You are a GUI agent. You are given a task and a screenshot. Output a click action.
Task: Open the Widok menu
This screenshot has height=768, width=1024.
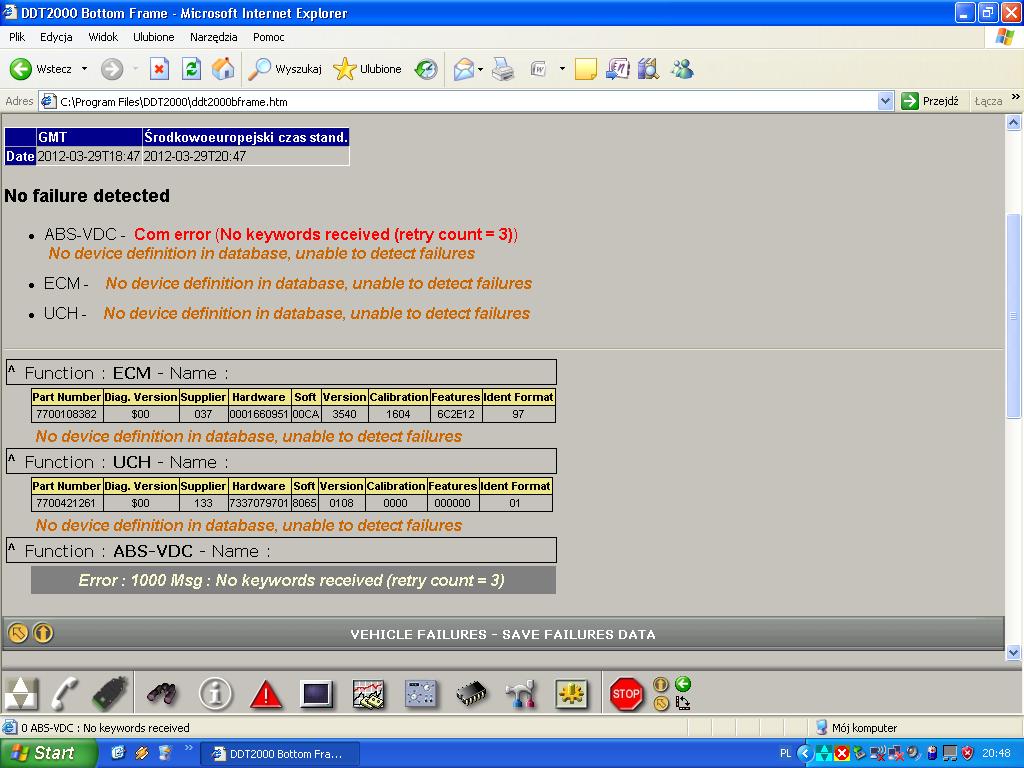[103, 37]
